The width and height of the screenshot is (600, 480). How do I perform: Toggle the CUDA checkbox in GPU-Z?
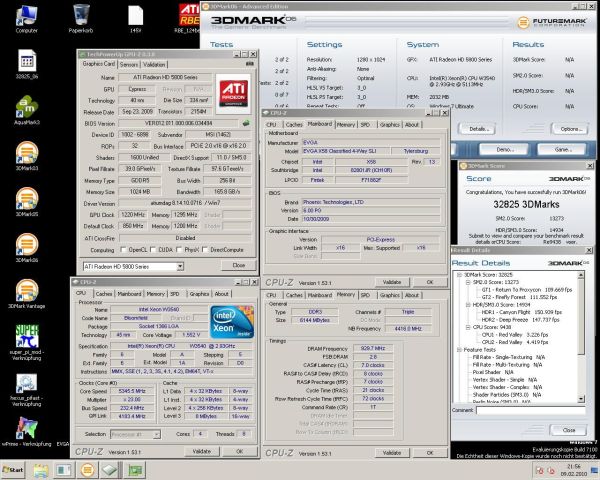pyautogui.click(x=153, y=250)
